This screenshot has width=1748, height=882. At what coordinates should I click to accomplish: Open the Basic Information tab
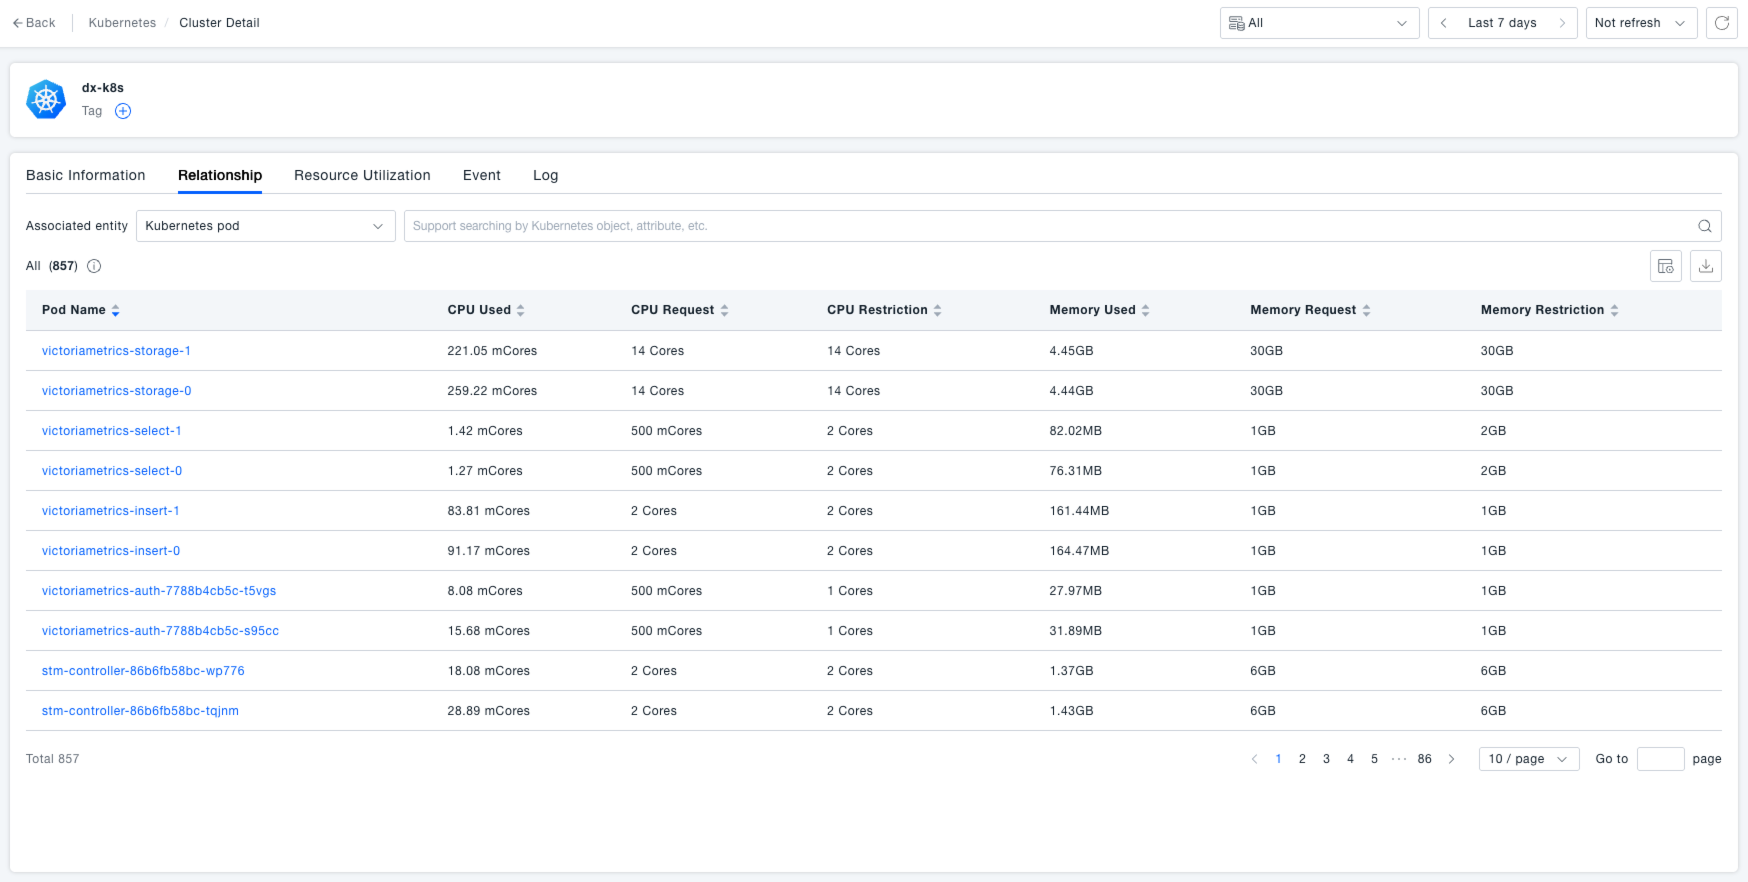coord(86,175)
